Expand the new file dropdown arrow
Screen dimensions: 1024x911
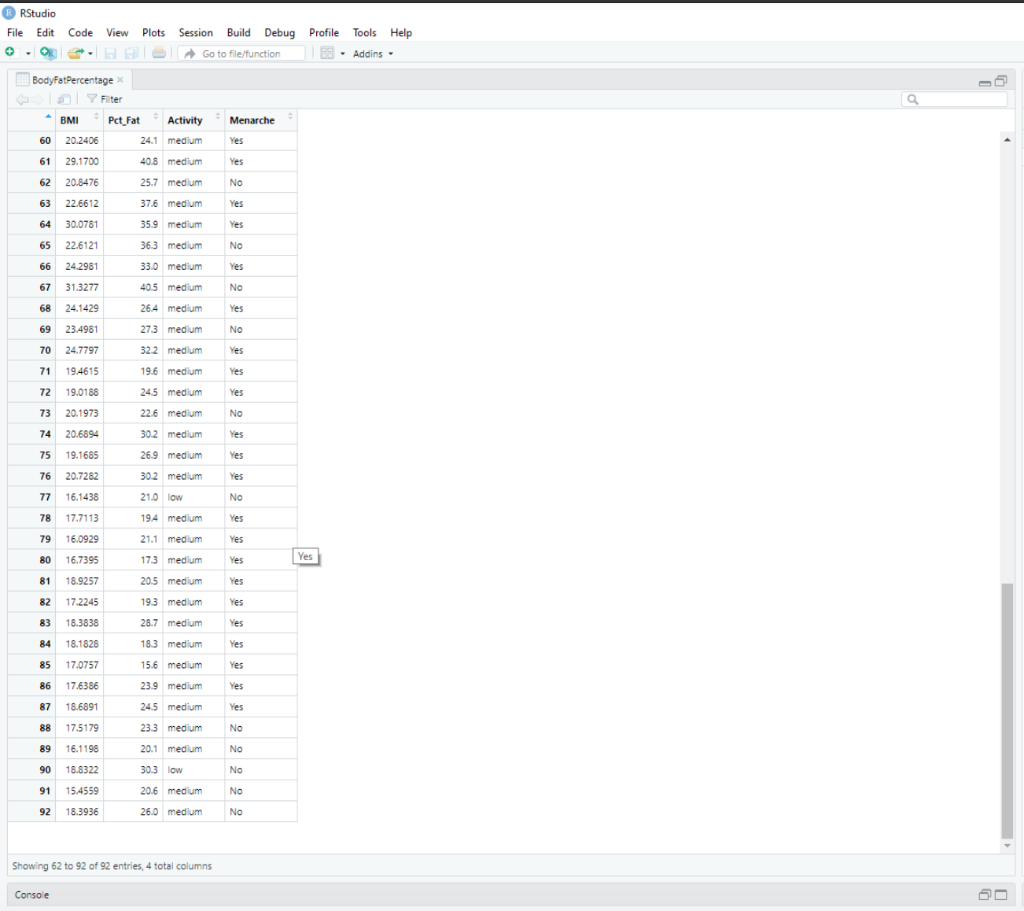tap(28, 53)
